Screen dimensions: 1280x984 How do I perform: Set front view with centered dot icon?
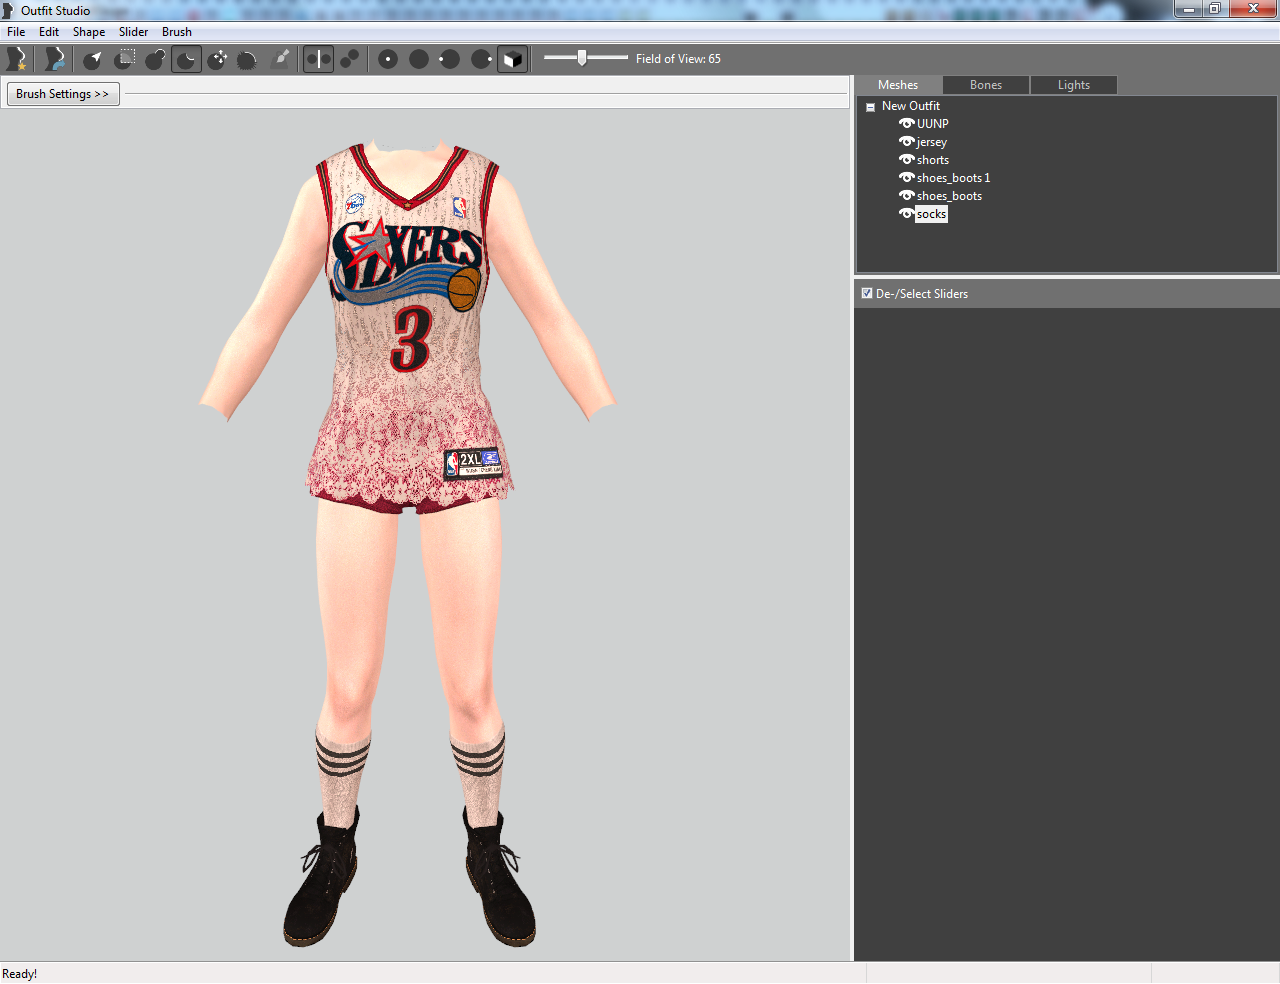tap(388, 59)
